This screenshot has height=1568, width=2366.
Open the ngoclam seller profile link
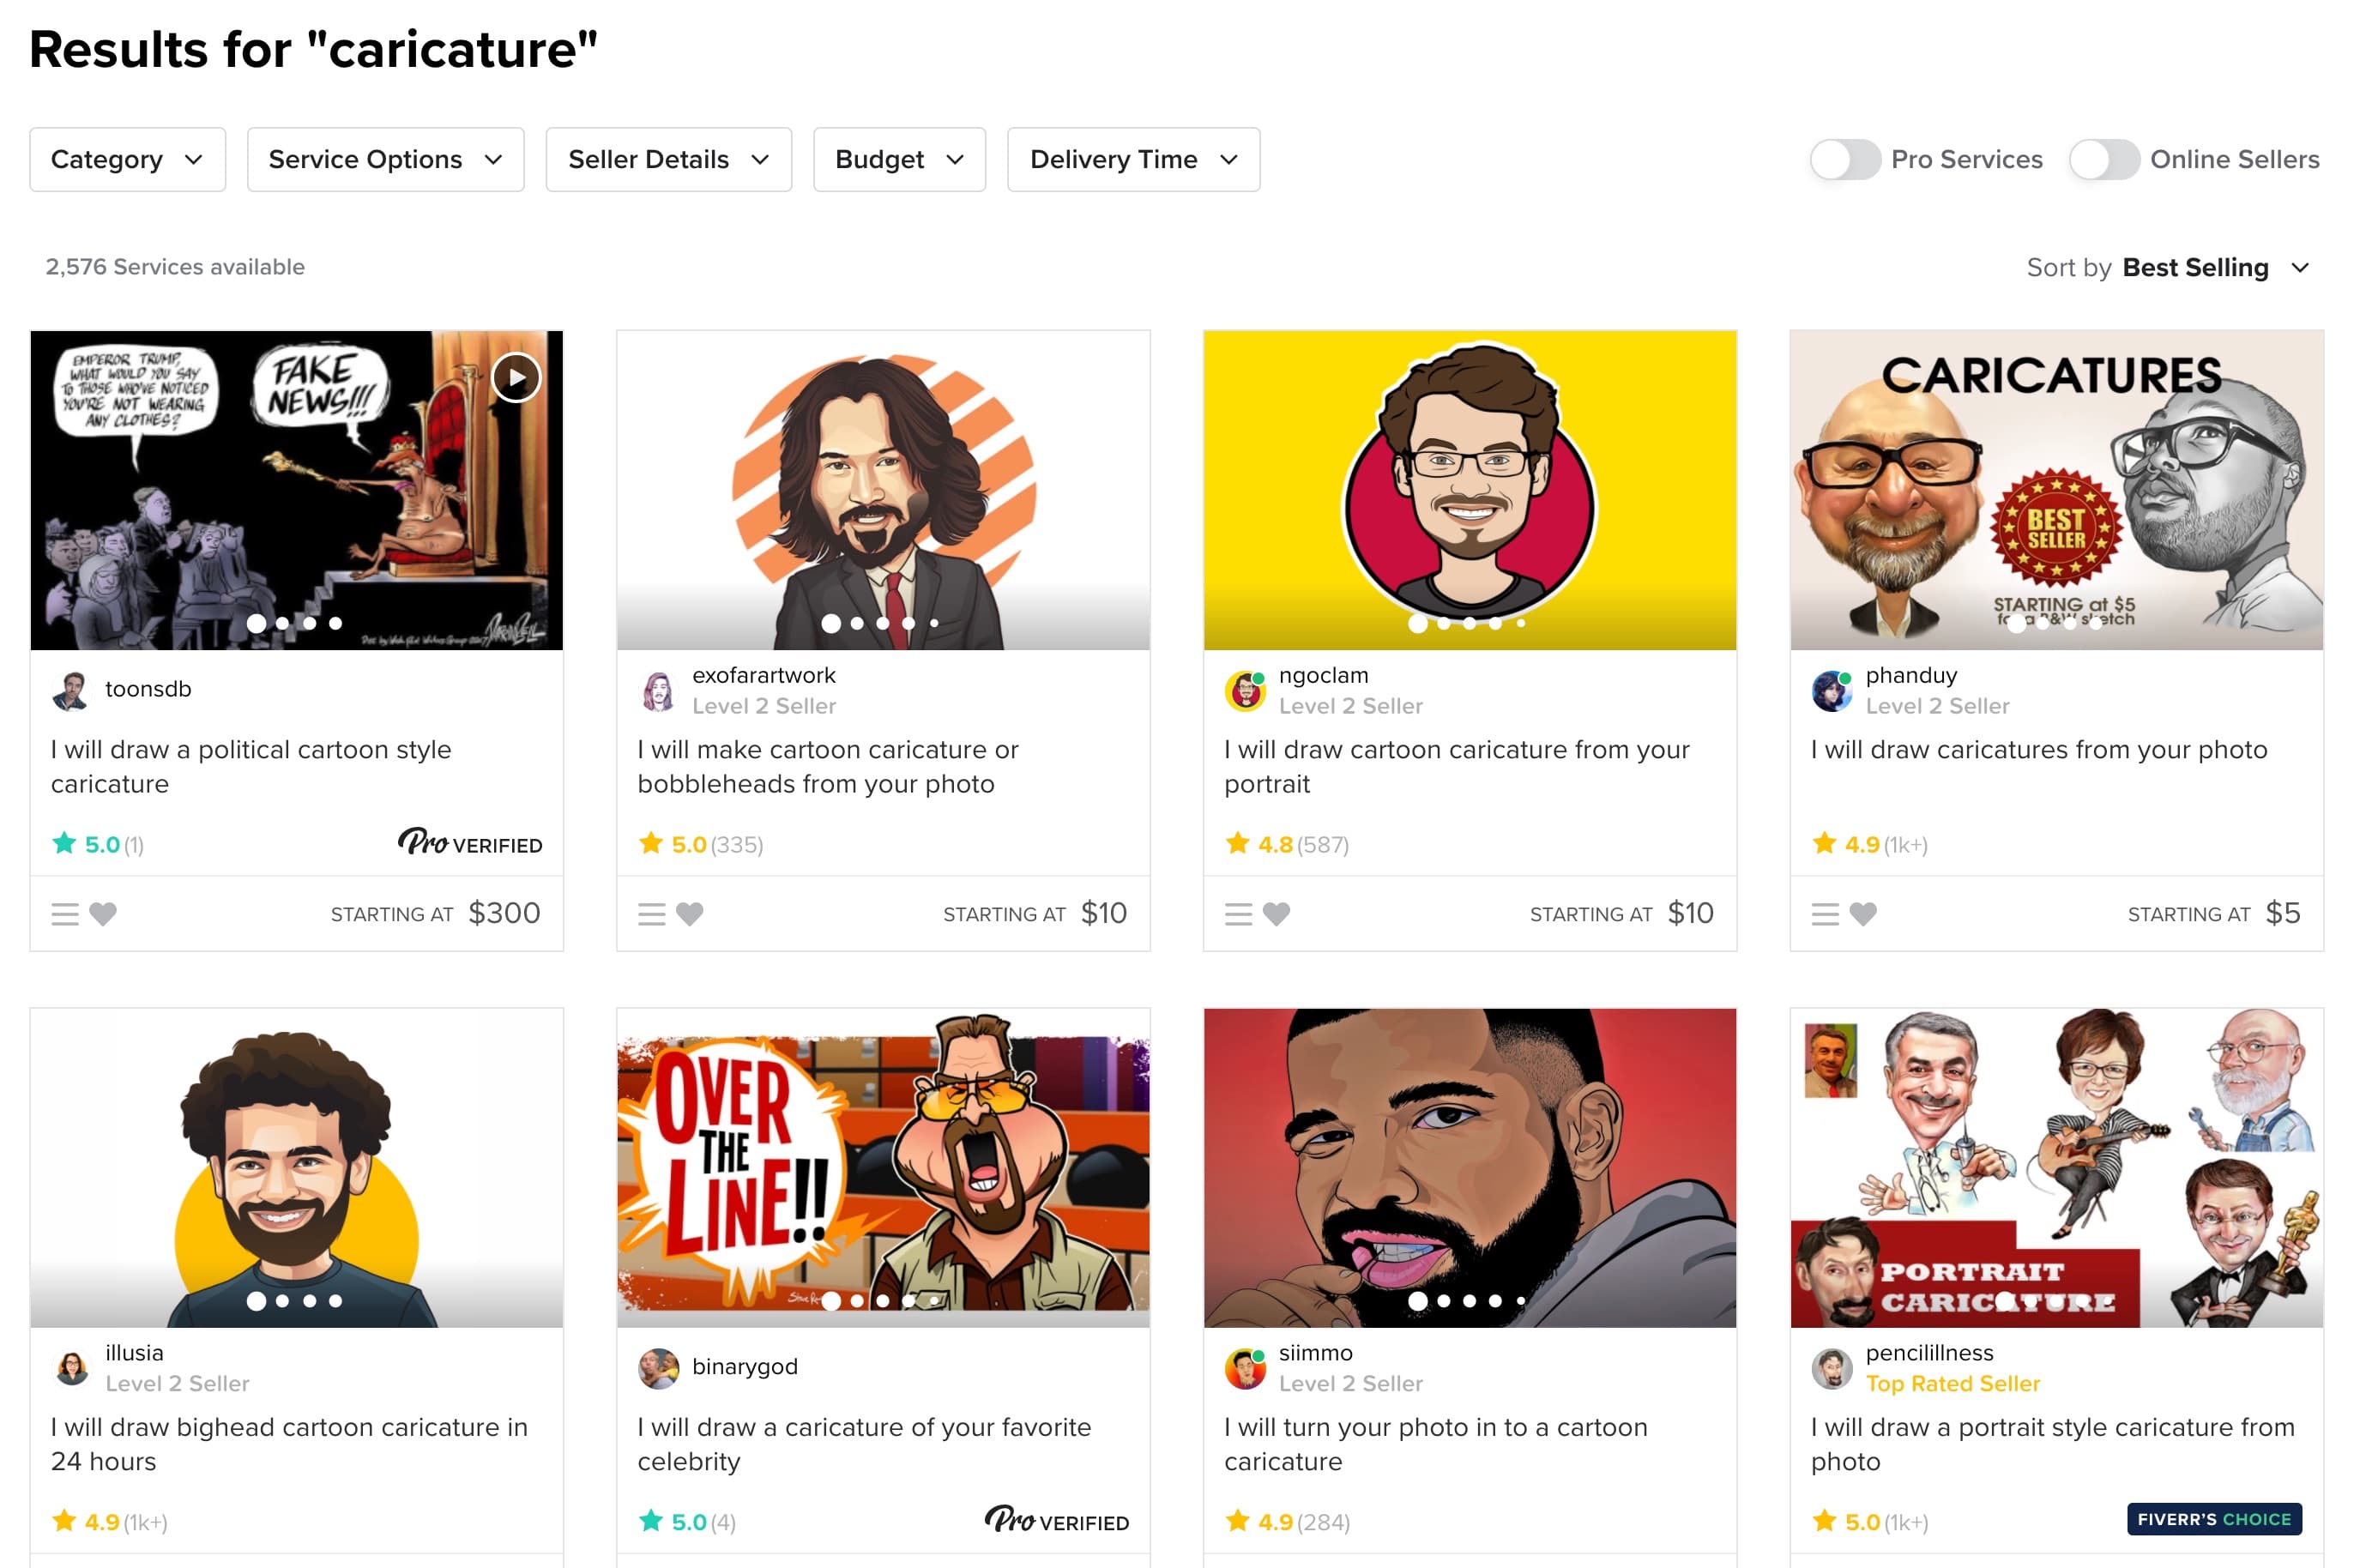pos(1323,676)
